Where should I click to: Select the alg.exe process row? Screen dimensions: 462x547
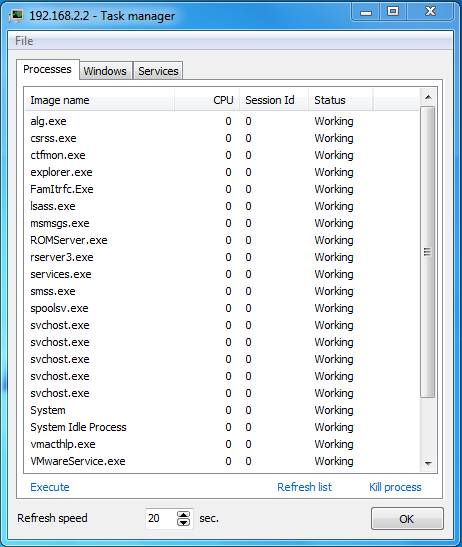(x=222, y=121)
